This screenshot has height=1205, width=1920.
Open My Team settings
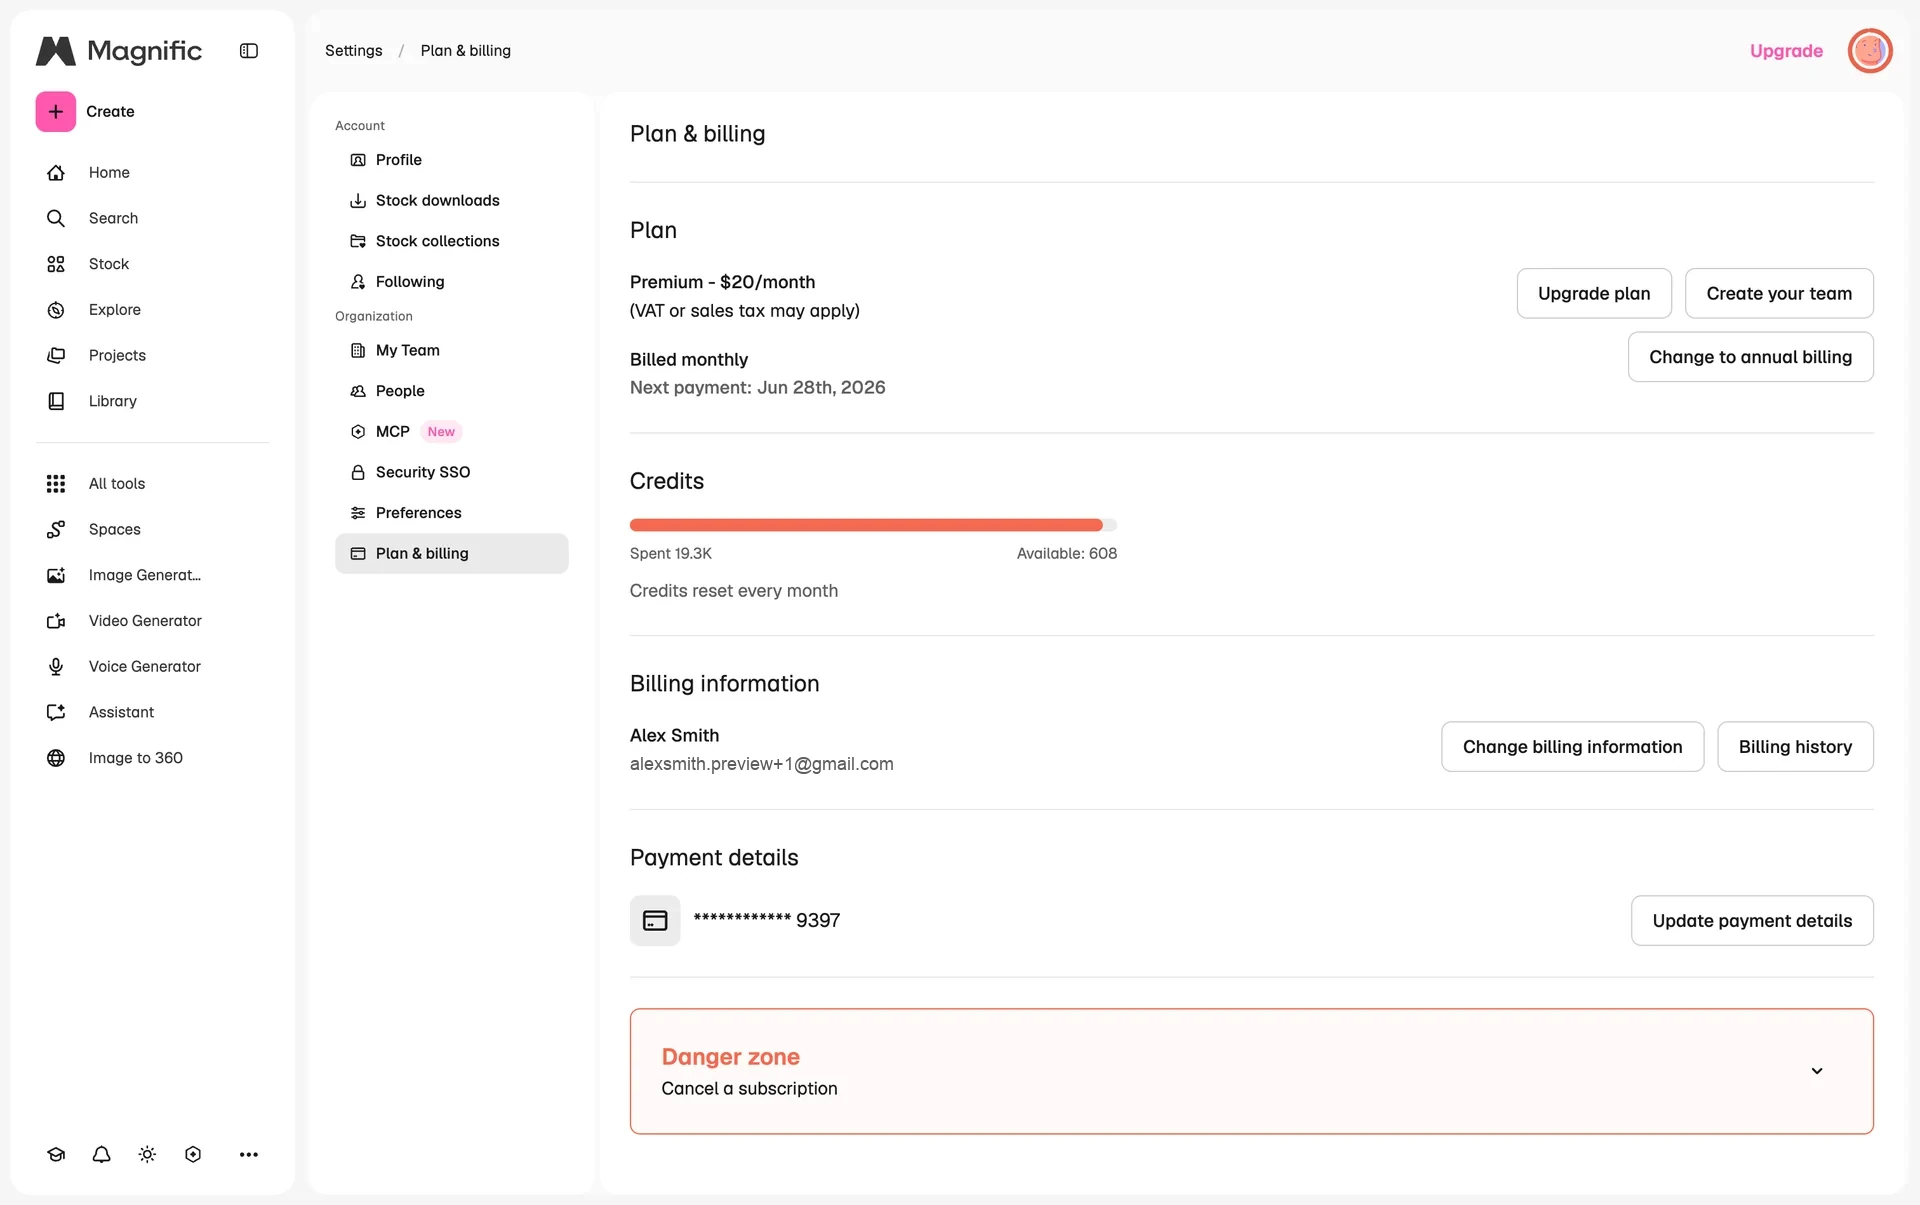[x=452, y=350]
